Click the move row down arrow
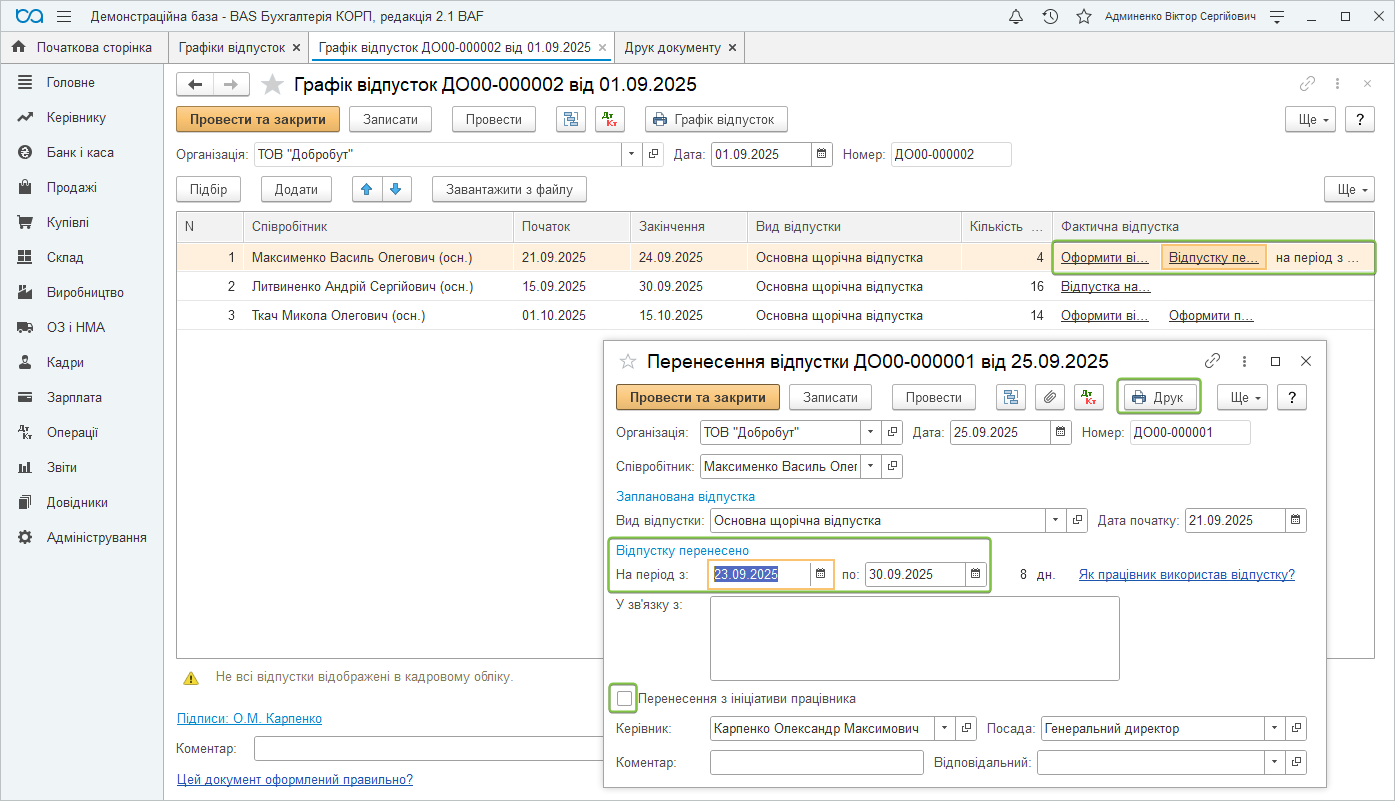The height and width of the screenshot is (801, 1395). pyautogui.click(x=396, y=189)
